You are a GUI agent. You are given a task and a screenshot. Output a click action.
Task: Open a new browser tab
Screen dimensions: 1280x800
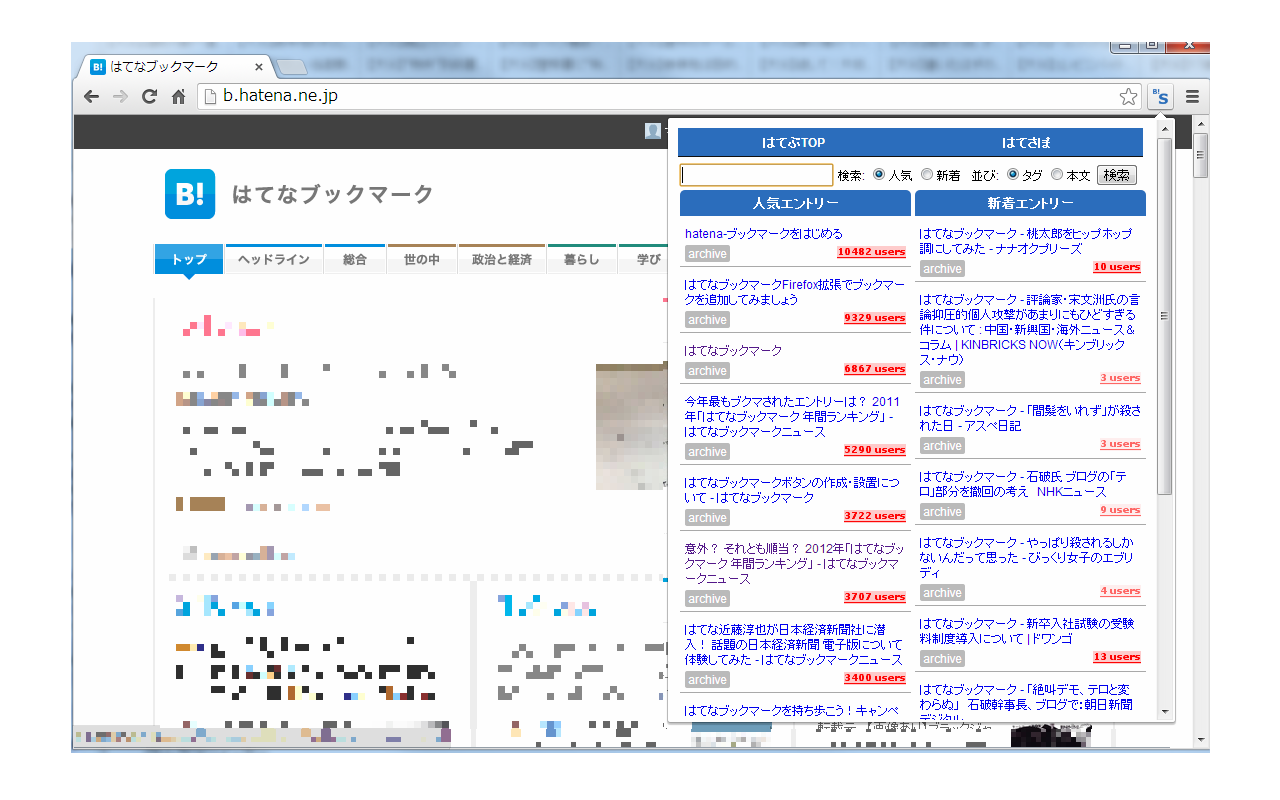point(291,67)
